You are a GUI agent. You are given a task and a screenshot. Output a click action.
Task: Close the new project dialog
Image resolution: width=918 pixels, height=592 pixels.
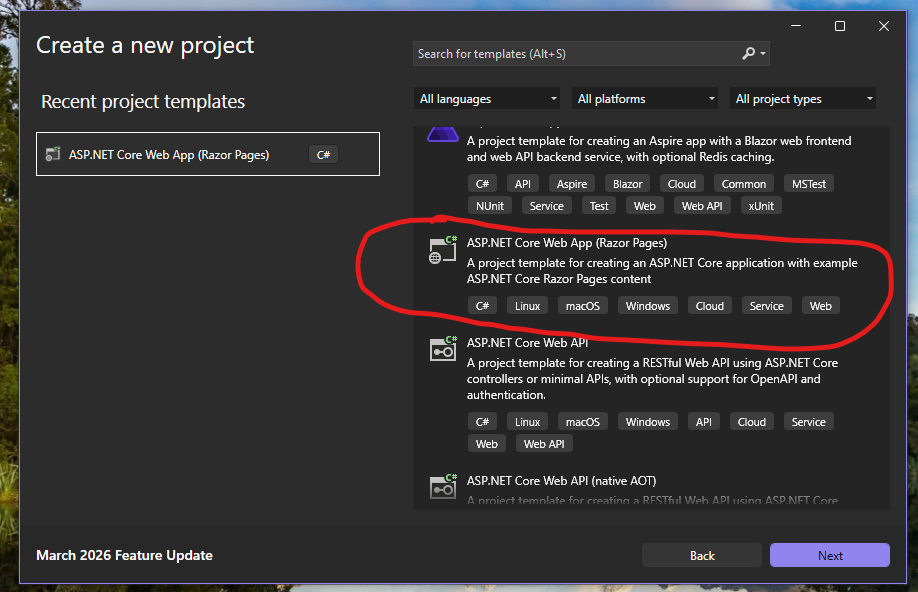click(x=884, y=26)
